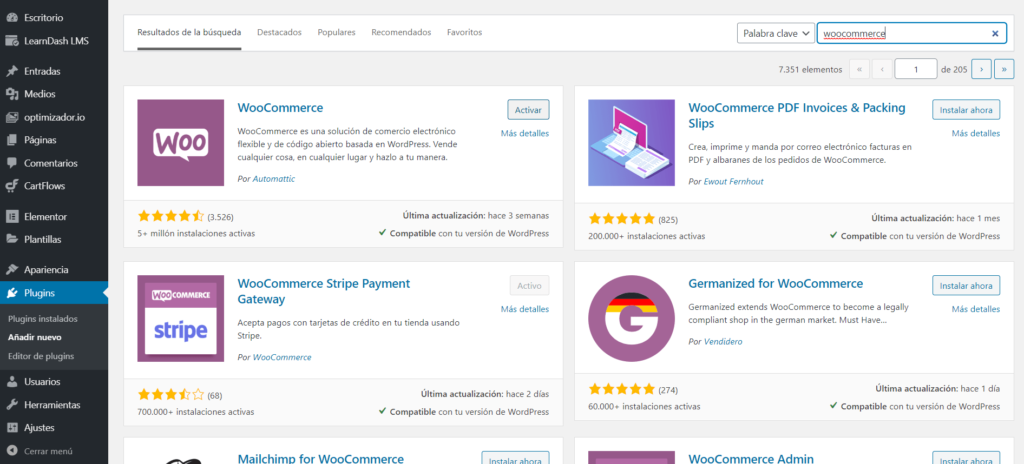Click Instalar ahora for Mailchimp for WooCommerce
This screenshot has width=1024, height=464.
(515, 459)
